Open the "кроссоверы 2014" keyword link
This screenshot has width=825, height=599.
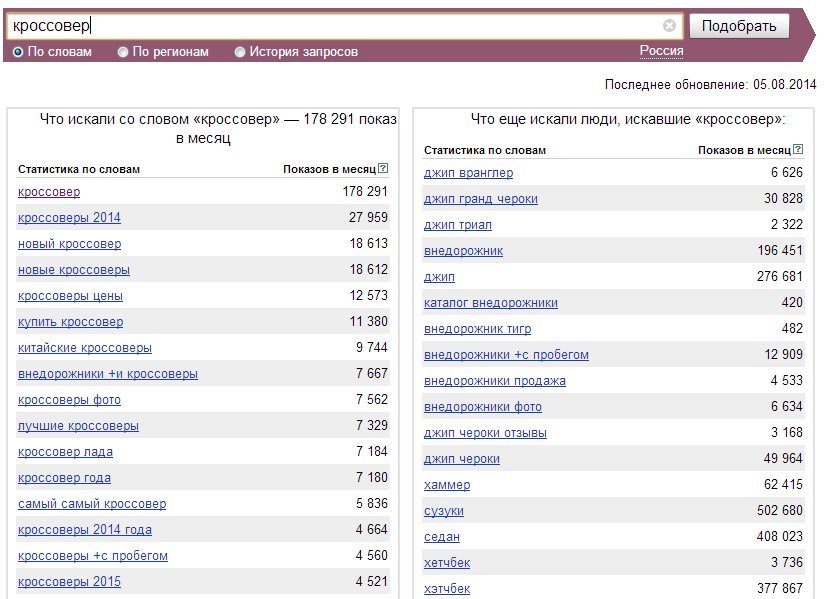tap(69, 218)
